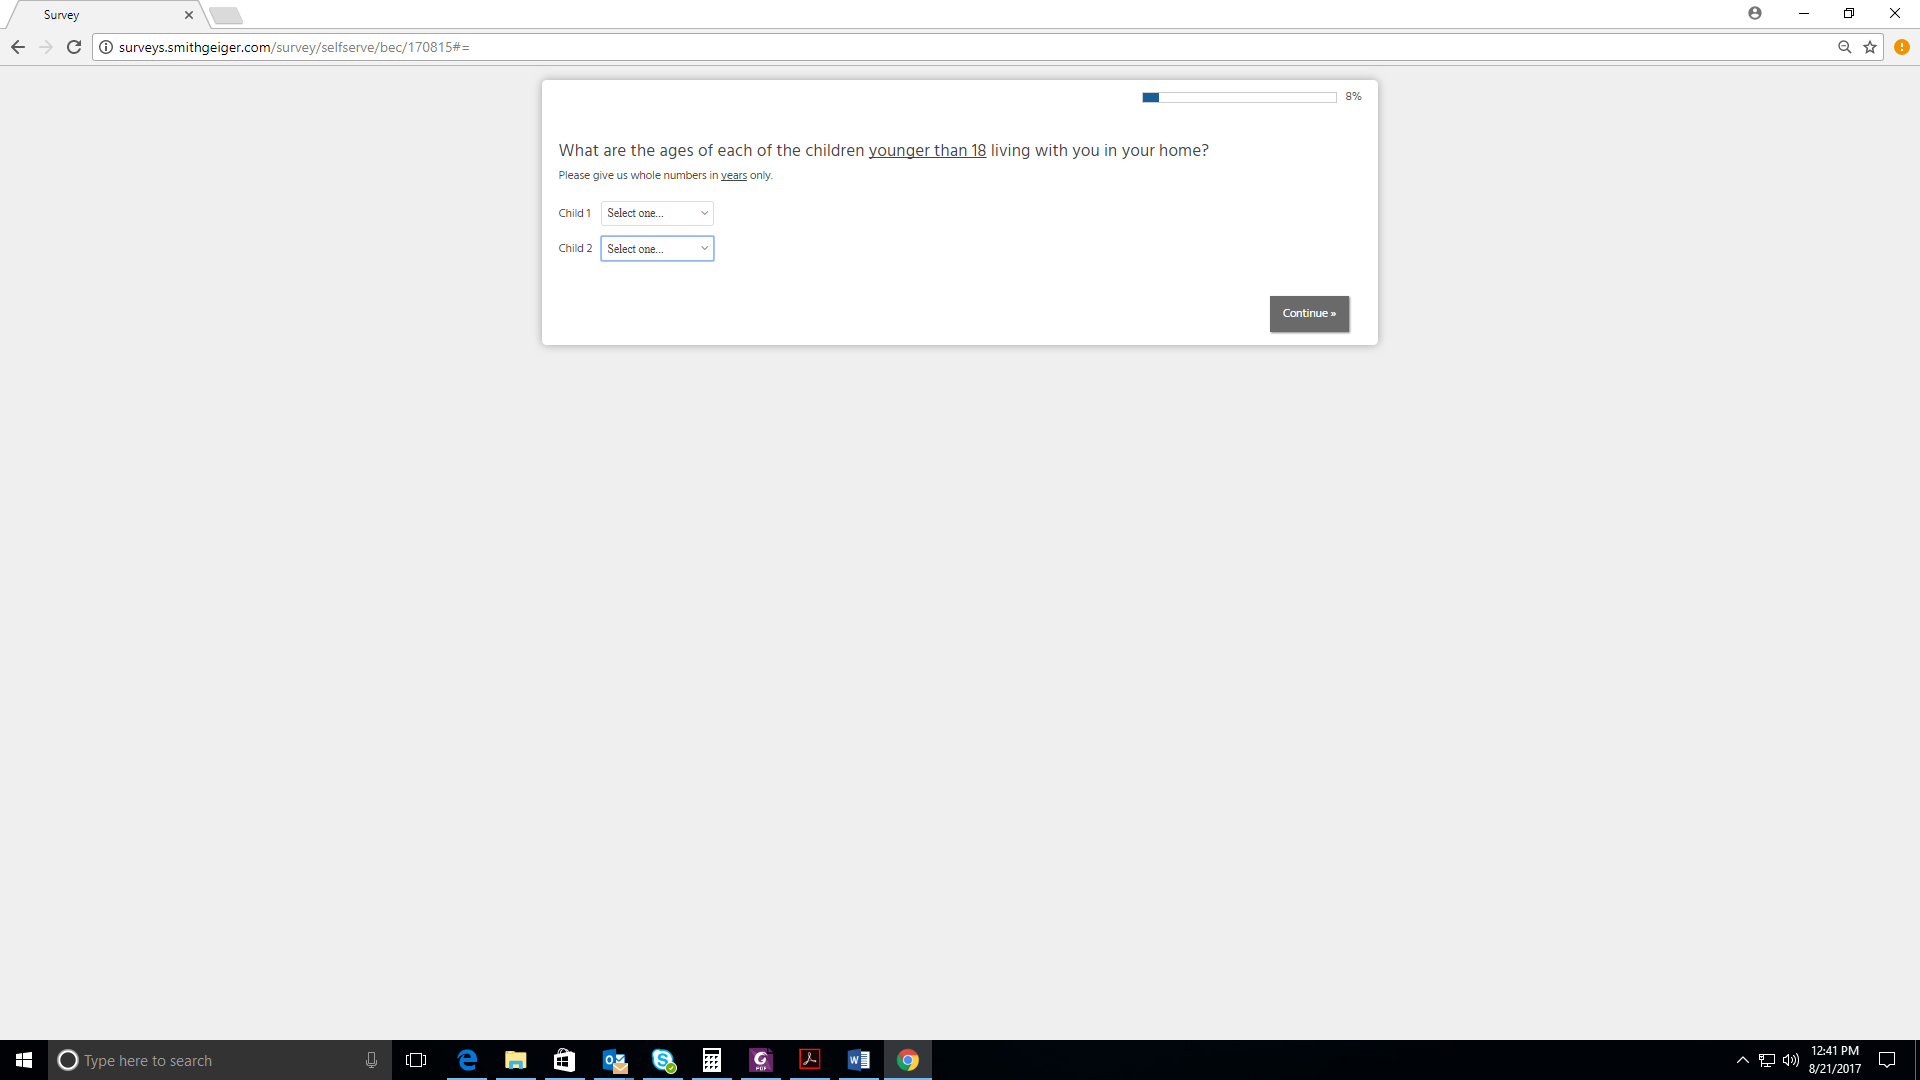Open a new browser tab
Viewport: 1920px width, 1080px height.
226,15
